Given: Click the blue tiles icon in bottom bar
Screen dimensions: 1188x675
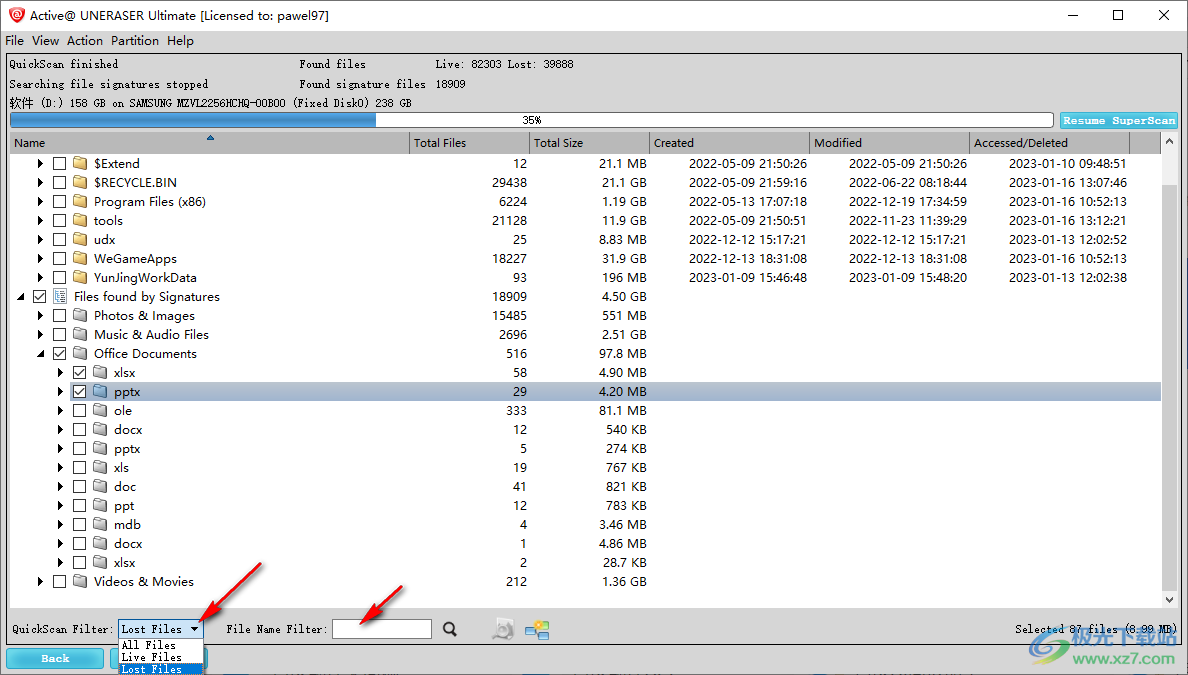Looking at the screenshot, I should [537, 630].
